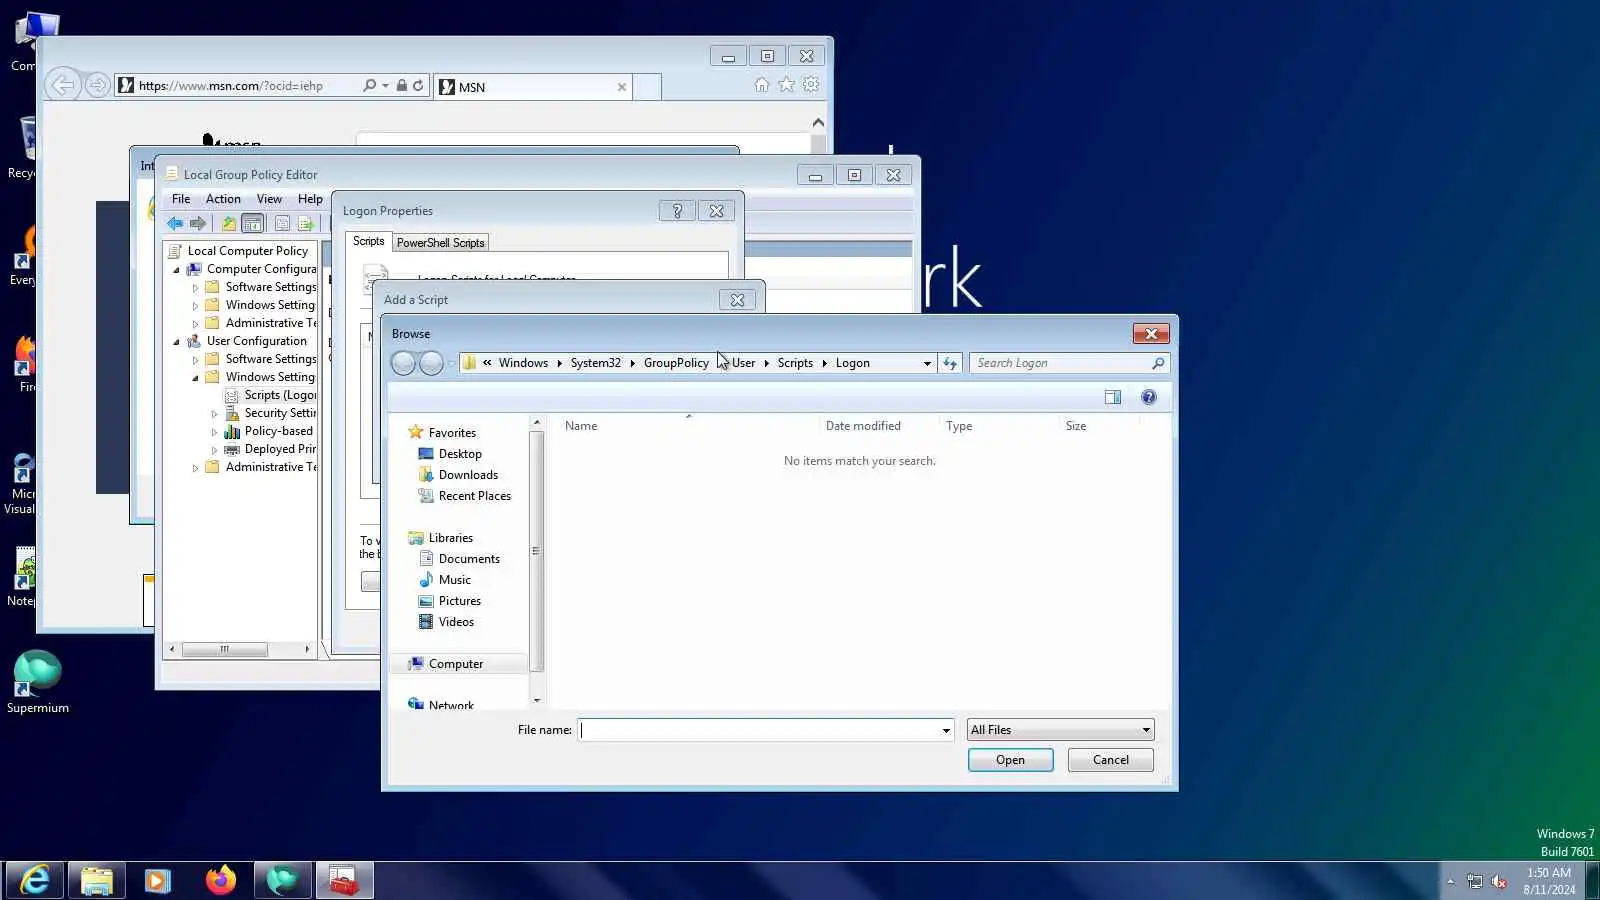
Task: Click the Open button in the Browse dialog
Action: [1010, 760]
